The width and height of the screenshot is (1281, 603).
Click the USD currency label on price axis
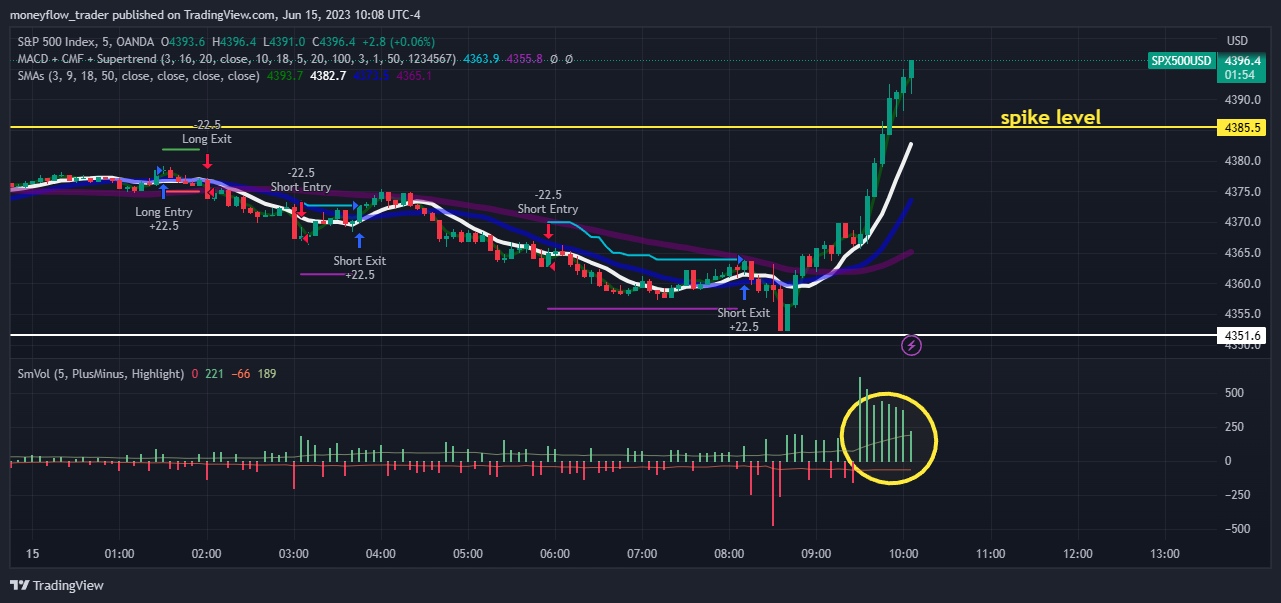click(1237, 41)
